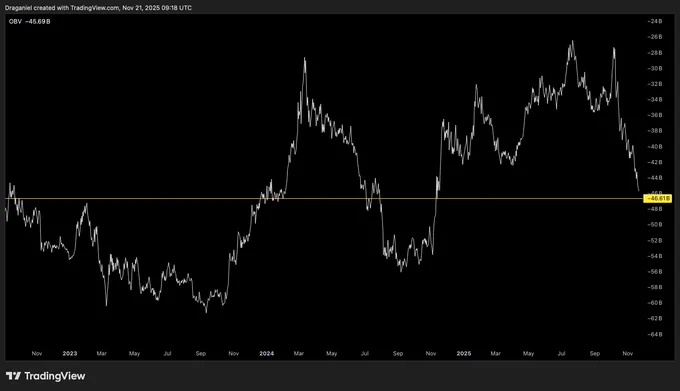680x391 pixels.
Task: Click the −52B axis label
Action: [655, 240]
